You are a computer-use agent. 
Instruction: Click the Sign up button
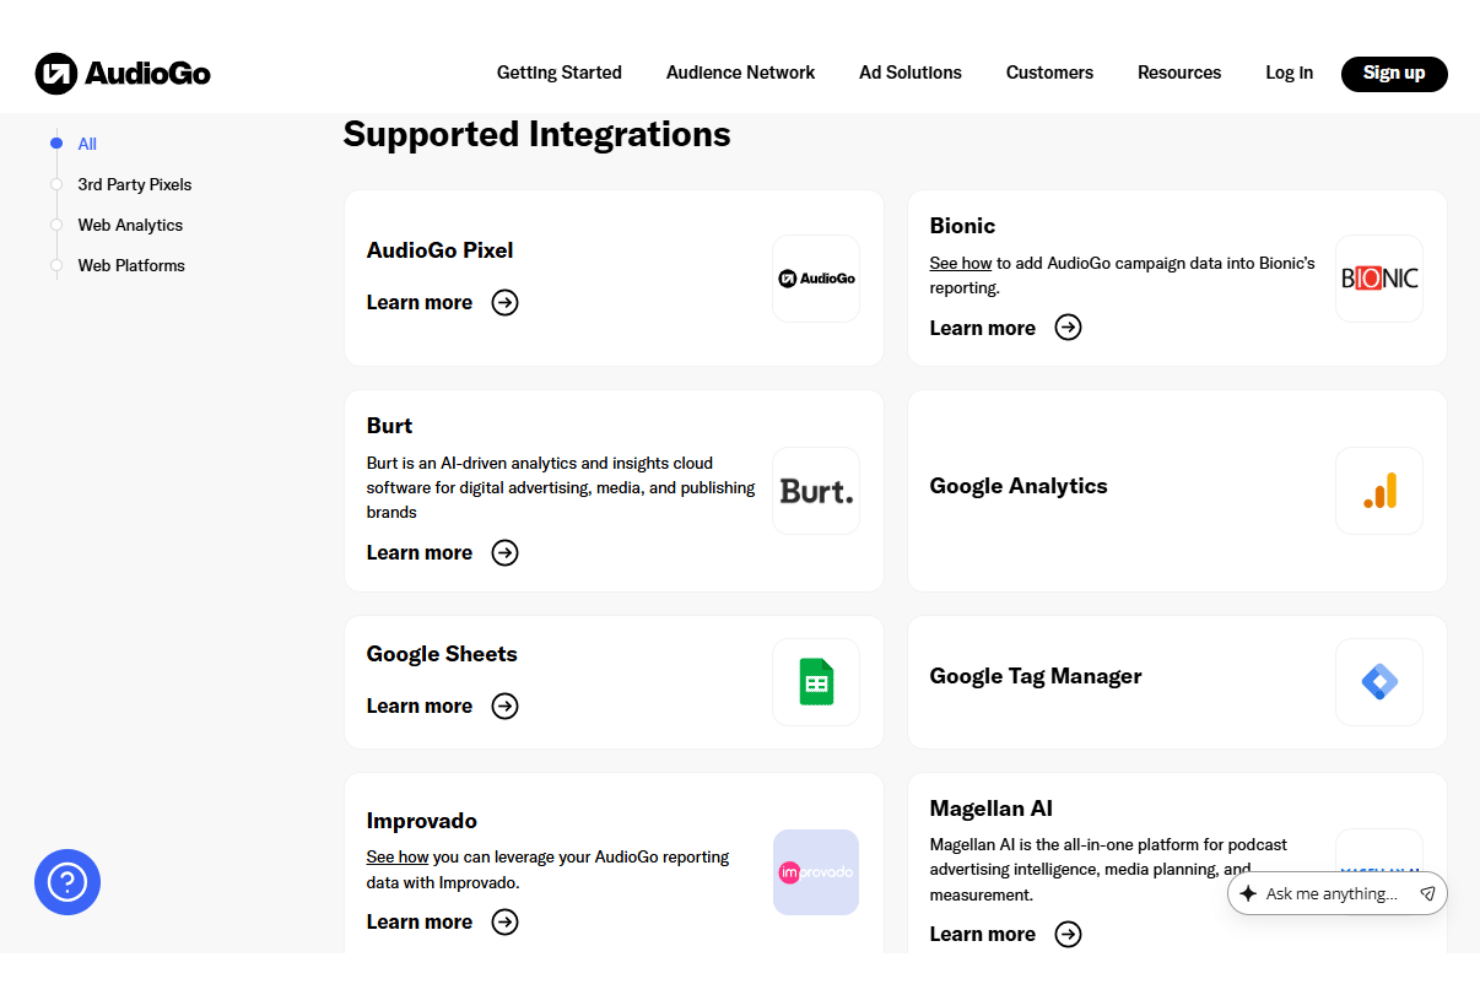point(1394,74)
